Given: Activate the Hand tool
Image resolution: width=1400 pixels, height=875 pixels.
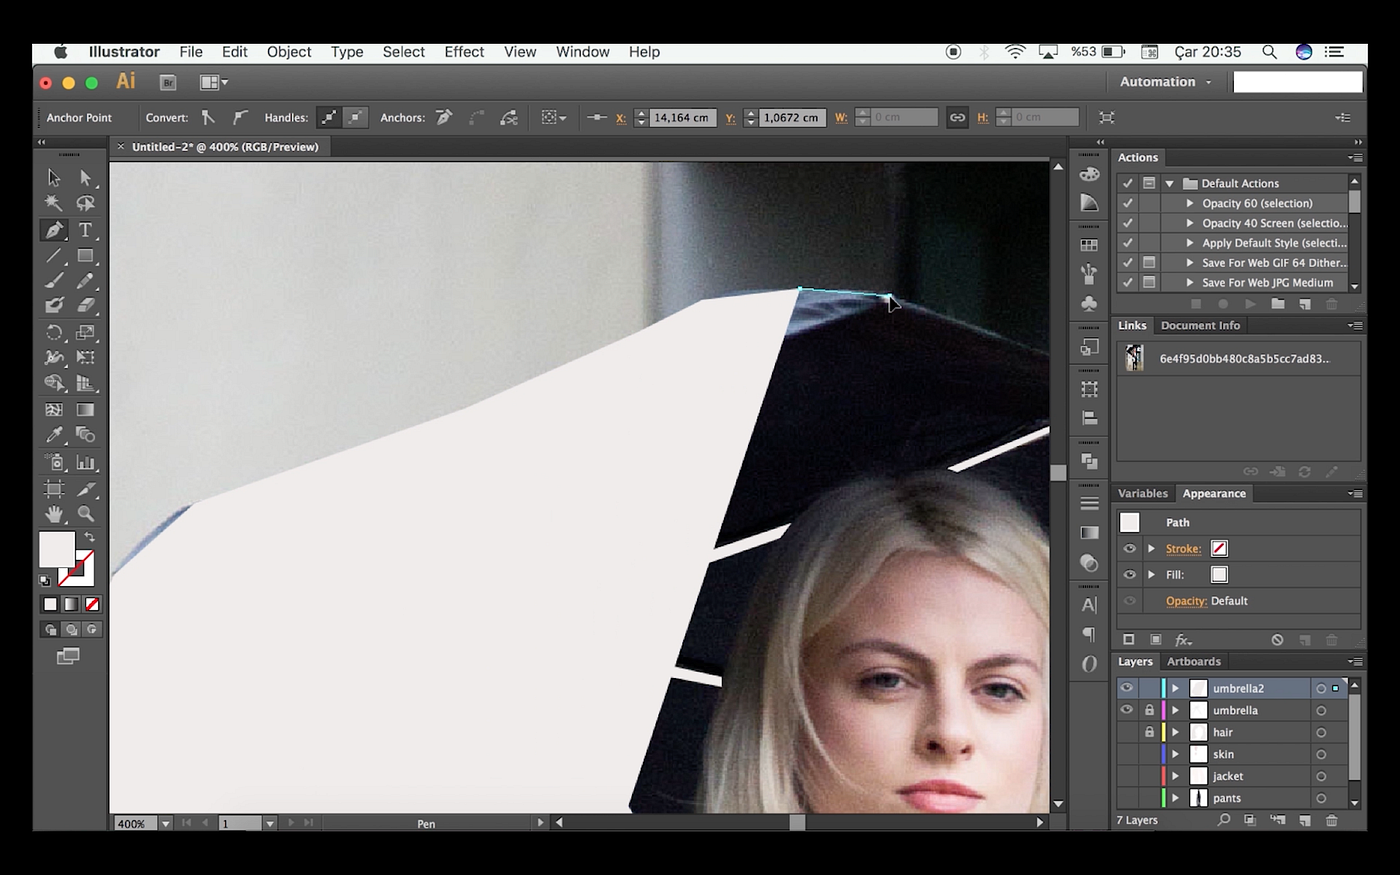Looking at the screenshot, I should click(54, 514).
